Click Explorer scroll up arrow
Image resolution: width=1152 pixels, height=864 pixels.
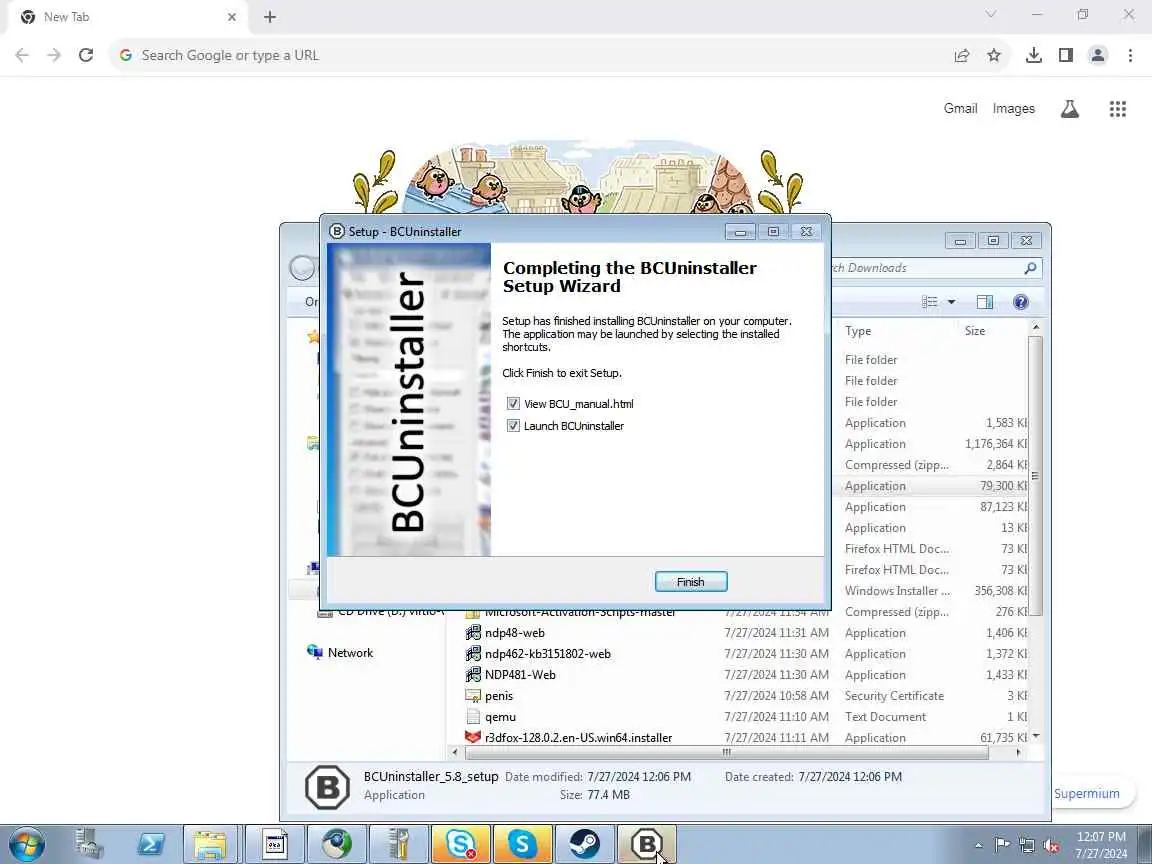point(1036,328)
